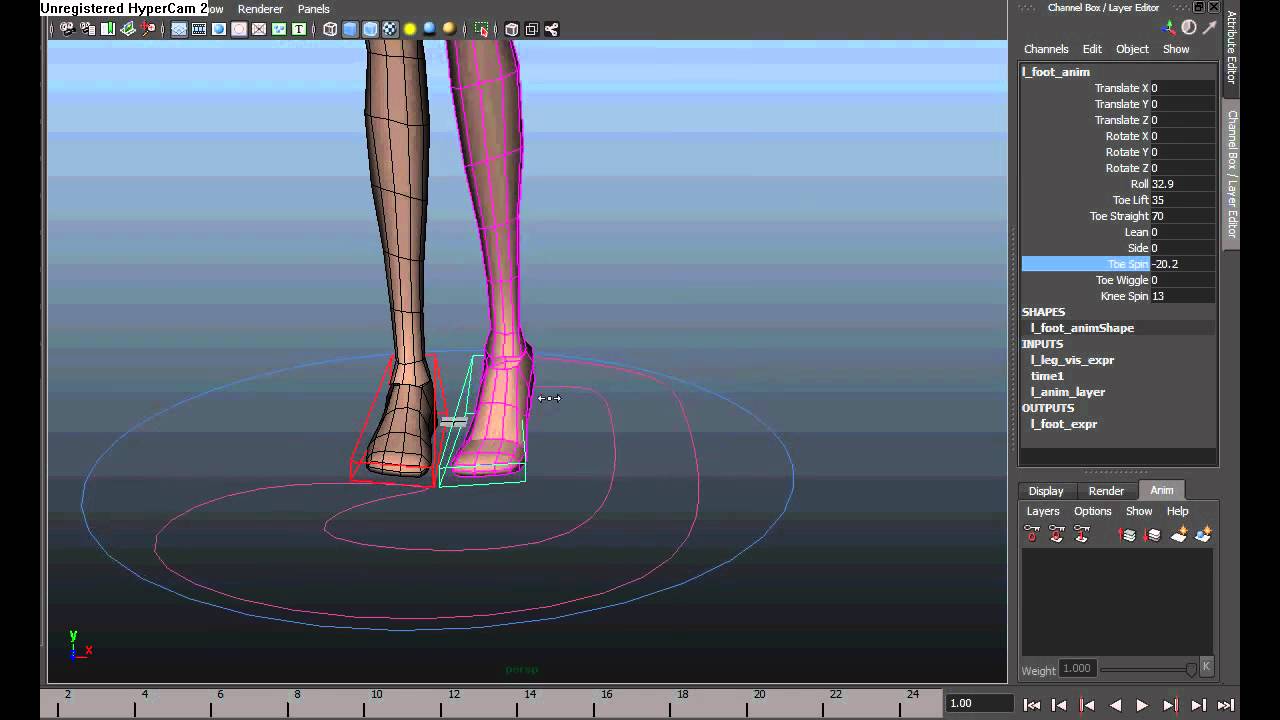Go to start of playback range
Screen dimensions: 1280x720
click(1032, 705)
